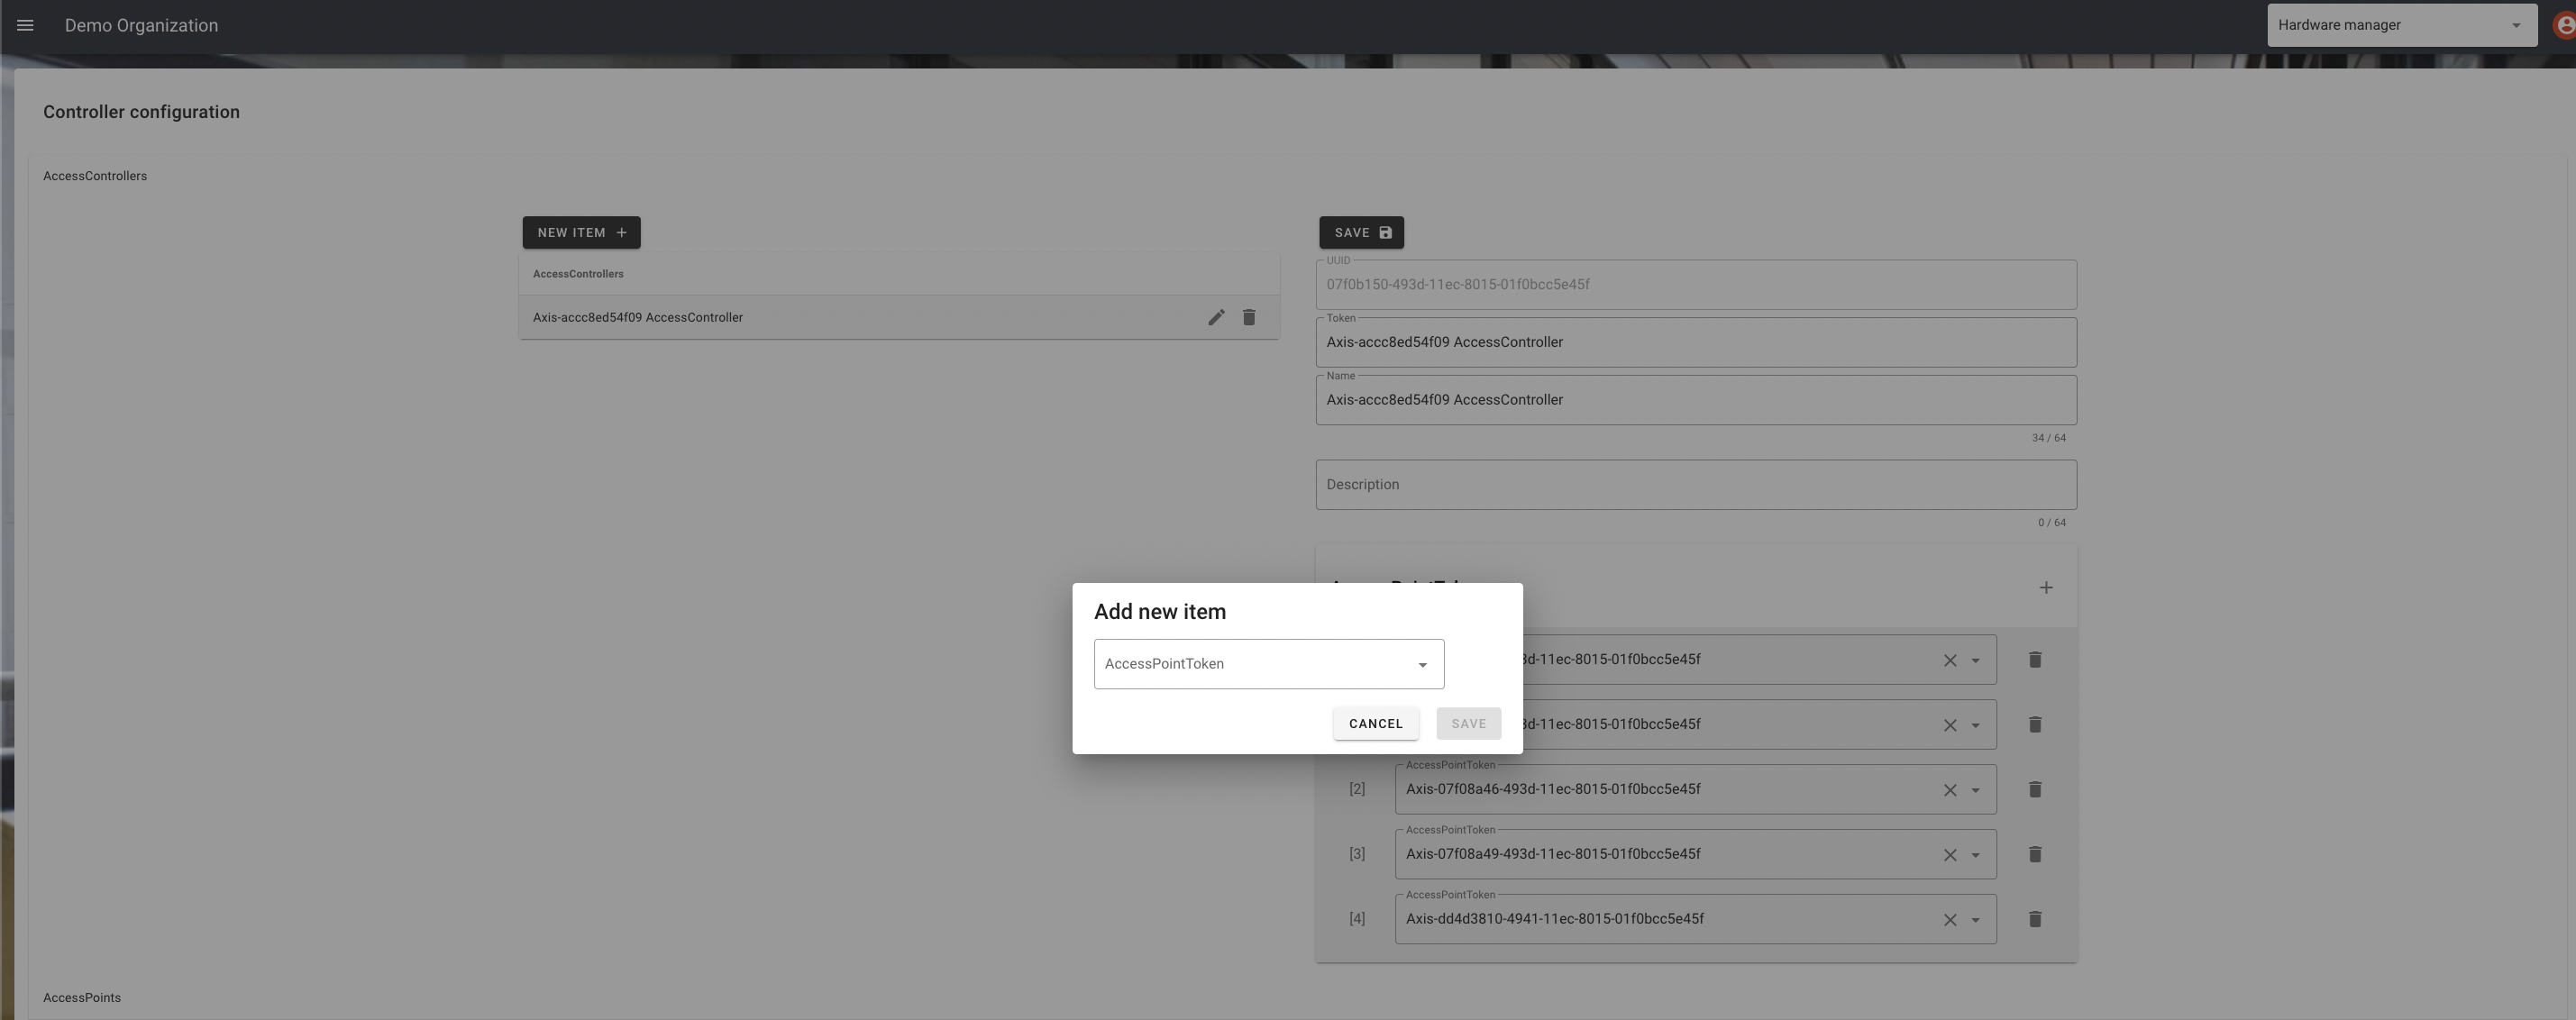This screenshot has width=2576, height=1020.
Task: Delete Axis-accc8ed54f09 AccessController with trash icon
Action: point(1249,318)
